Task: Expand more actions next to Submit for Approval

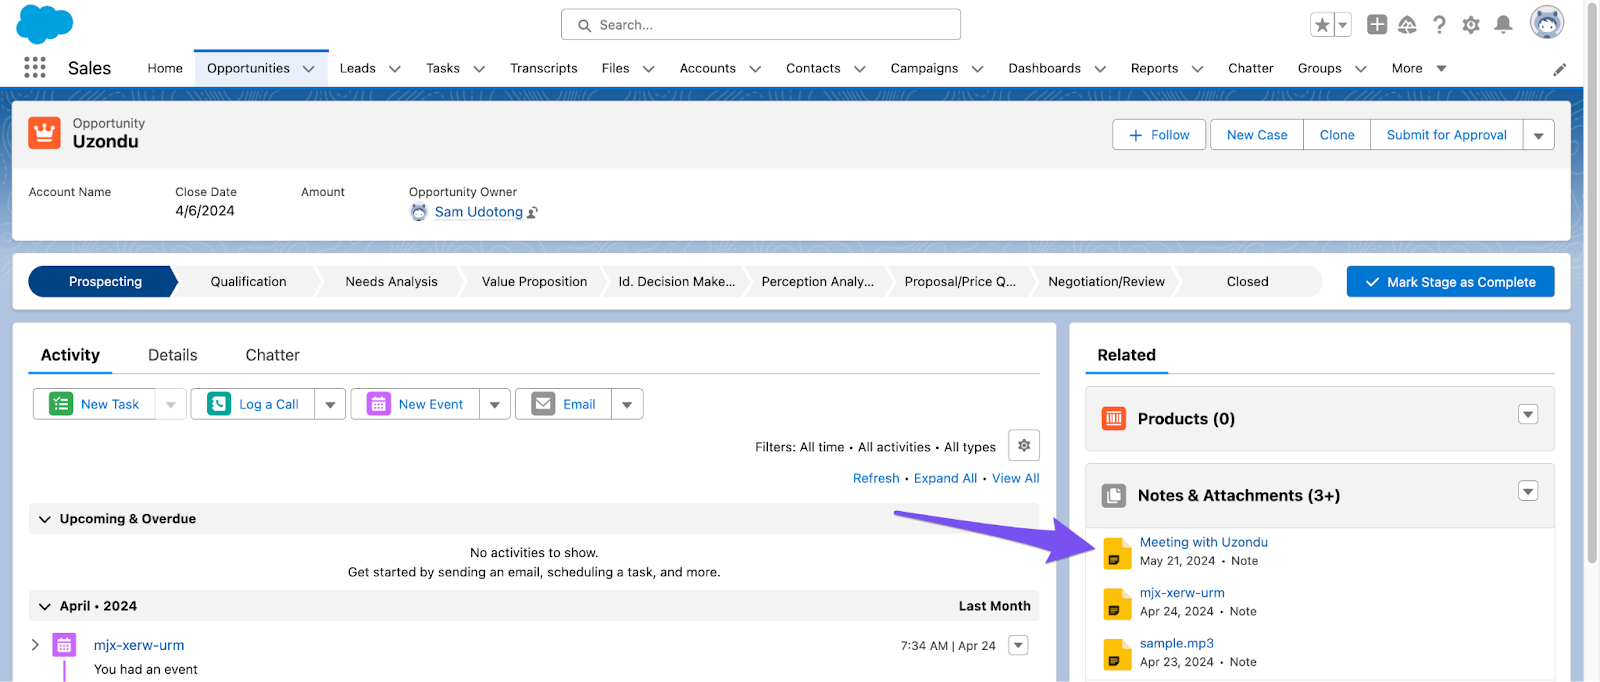Action: point(1538,135)
